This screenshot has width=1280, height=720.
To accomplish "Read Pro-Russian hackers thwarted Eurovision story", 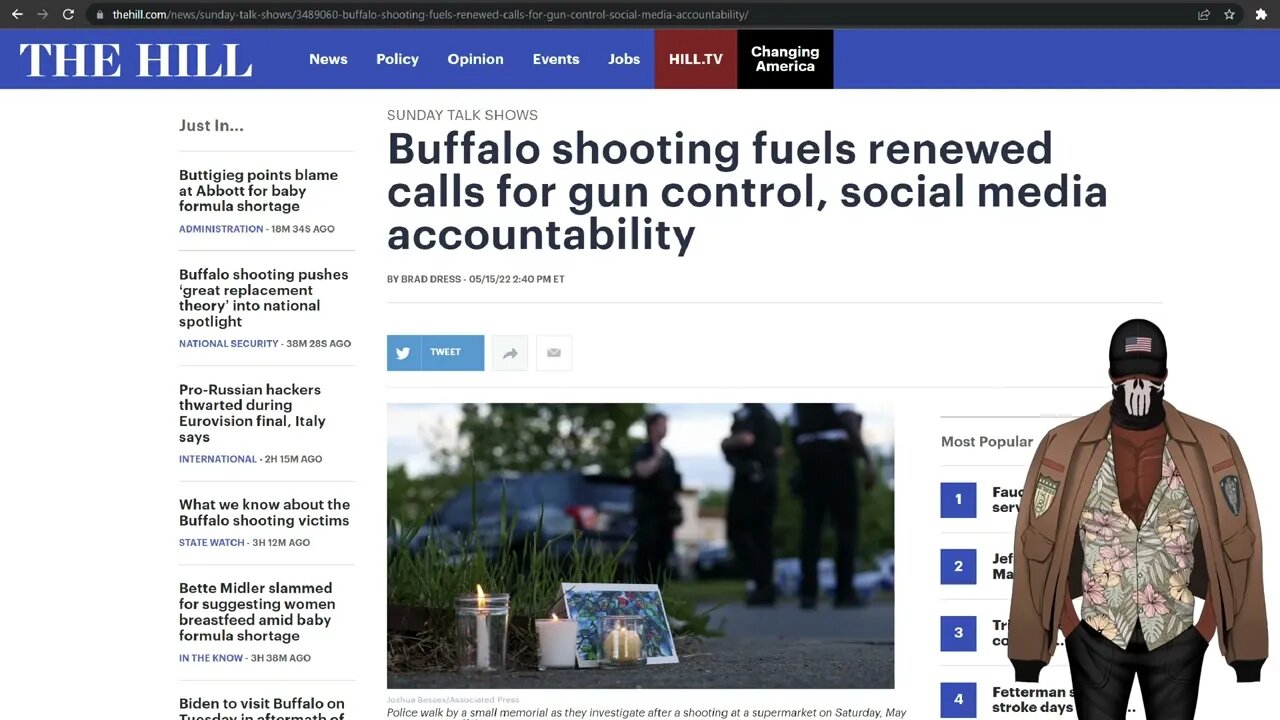I will point(252,413).
